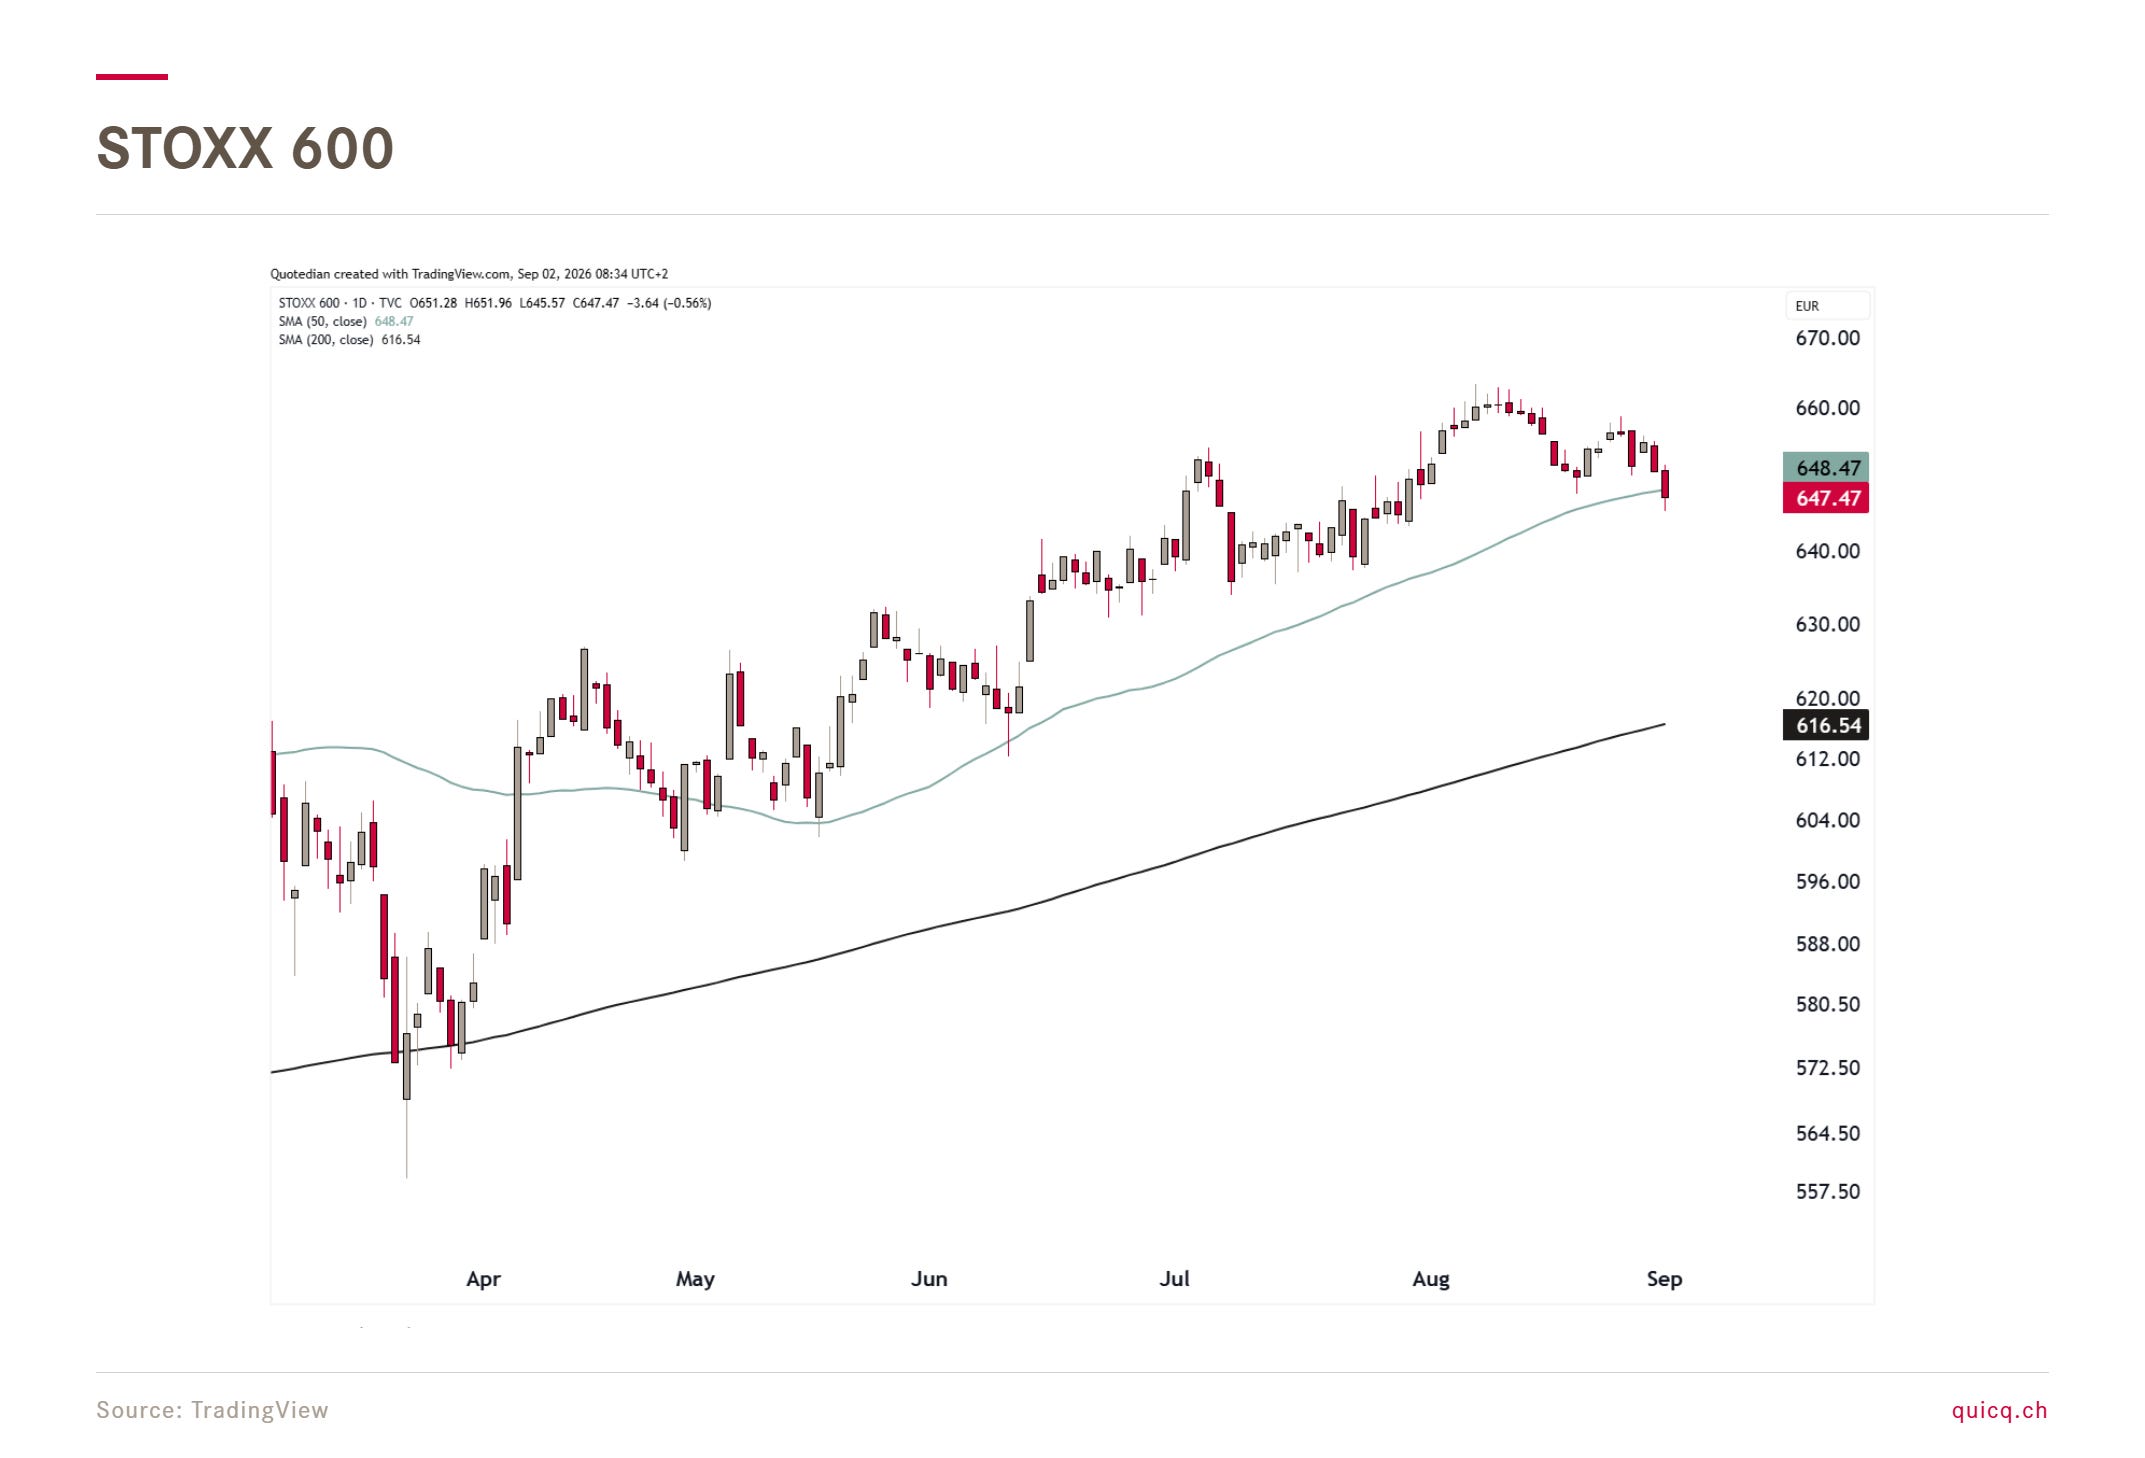Screen dimensions: 2145x1458
Task: Click the Source: TradingView footer text
Action: [212, 1410]
